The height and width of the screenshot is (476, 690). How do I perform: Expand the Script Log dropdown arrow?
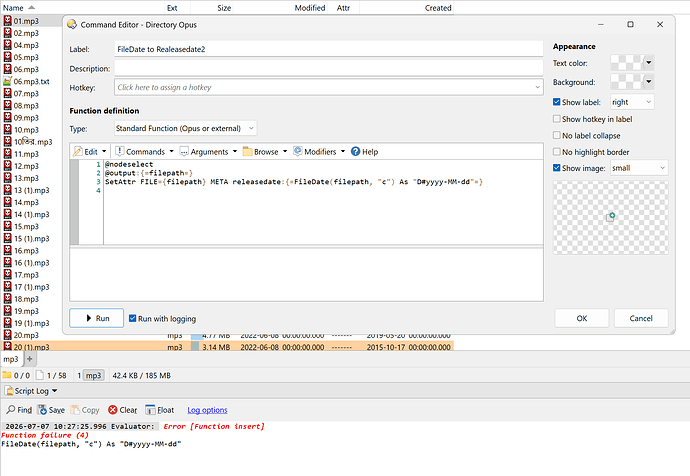(x=55, y=391)
